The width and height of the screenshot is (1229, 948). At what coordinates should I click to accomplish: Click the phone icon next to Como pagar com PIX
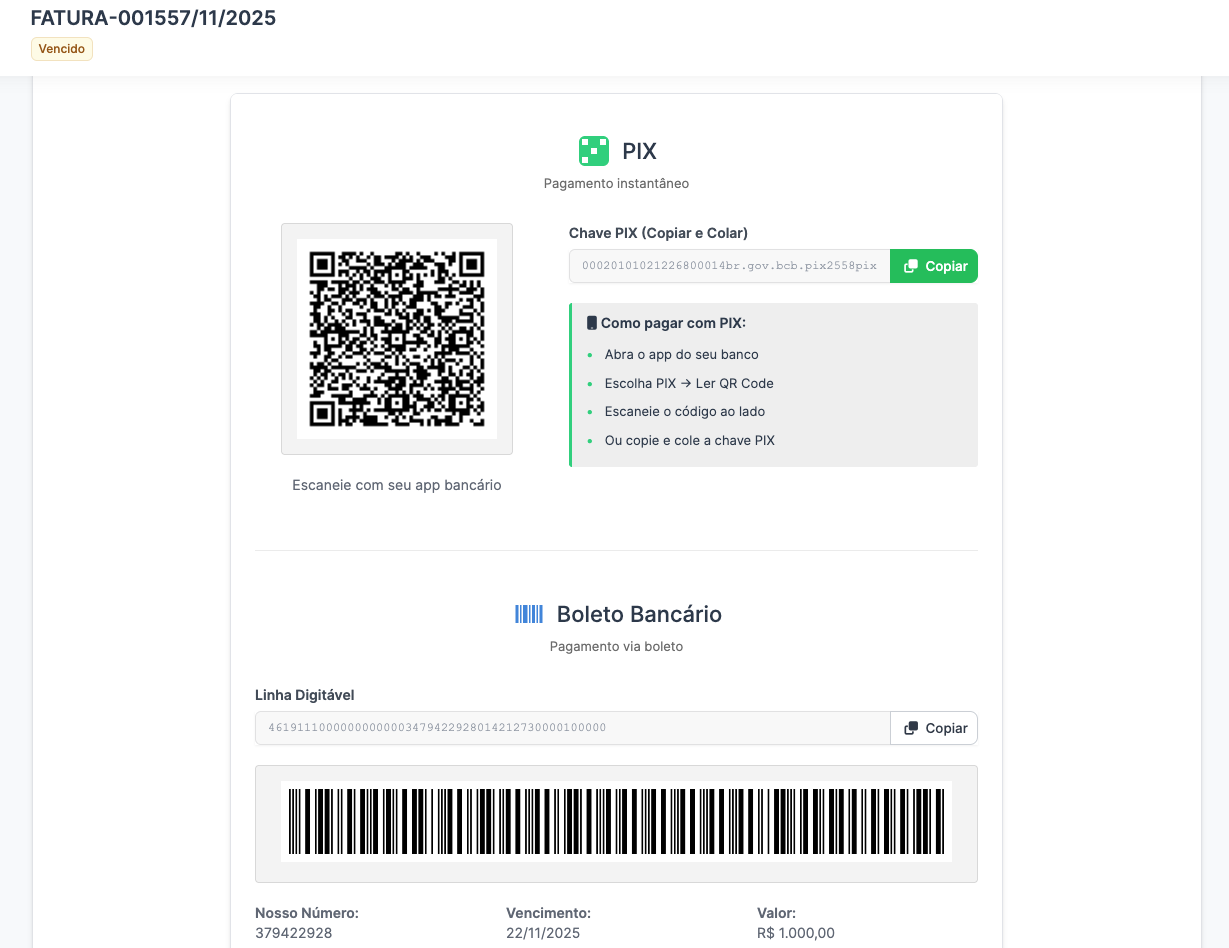[x=592, y=323]
